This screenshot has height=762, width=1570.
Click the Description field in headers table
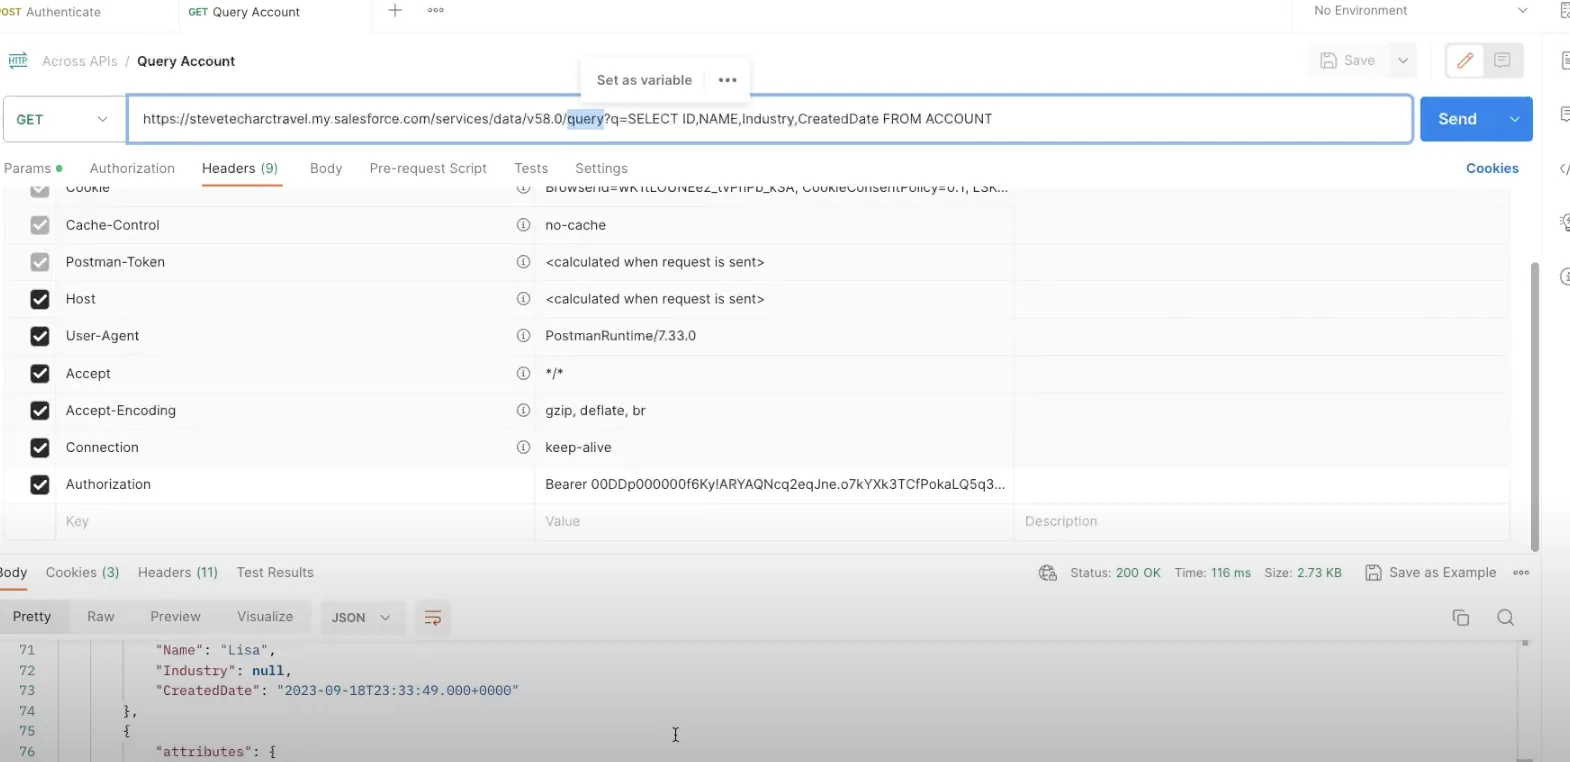[1261, 521]
